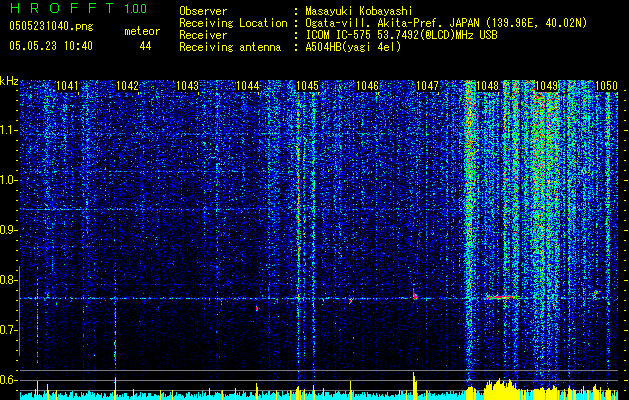This screenshot has width=629, height=400.
Task: Select the 1041 time marker
Action: [x=67, y=86]
